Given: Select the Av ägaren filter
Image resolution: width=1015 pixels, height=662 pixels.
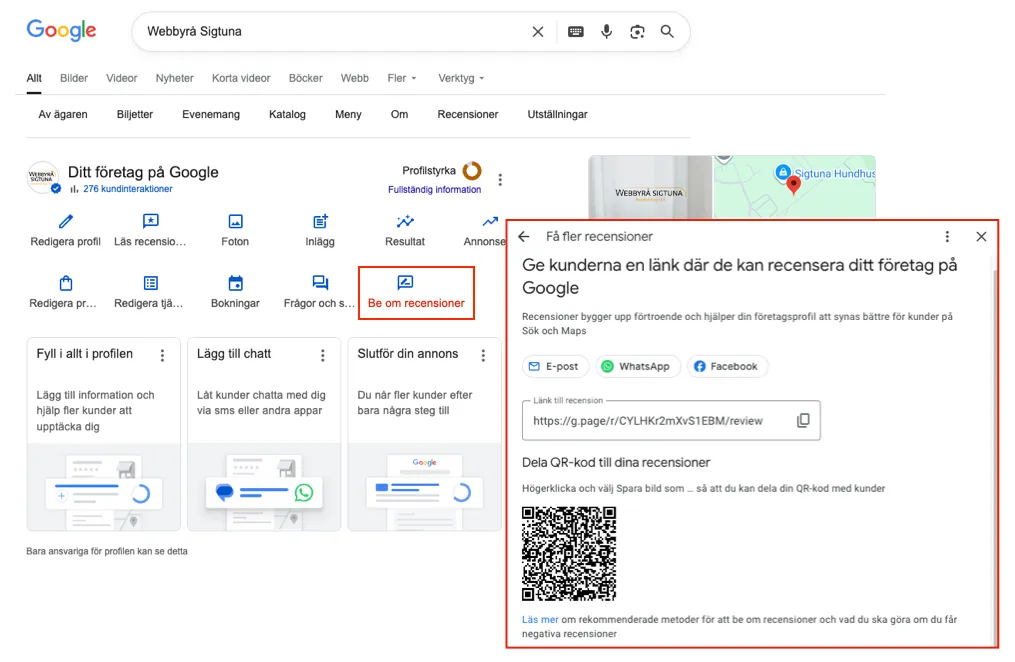Looking at the screenshot, I should pyautogui.click(x=63, y=115).
